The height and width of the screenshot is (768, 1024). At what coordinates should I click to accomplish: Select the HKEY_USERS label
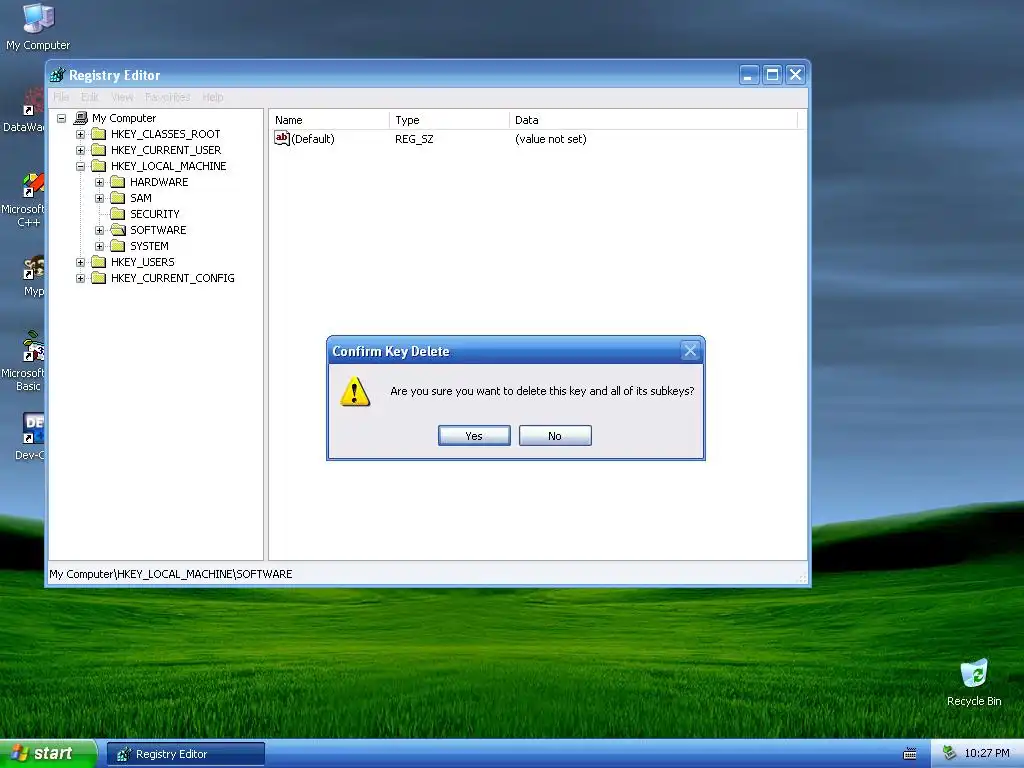[142, 263]
